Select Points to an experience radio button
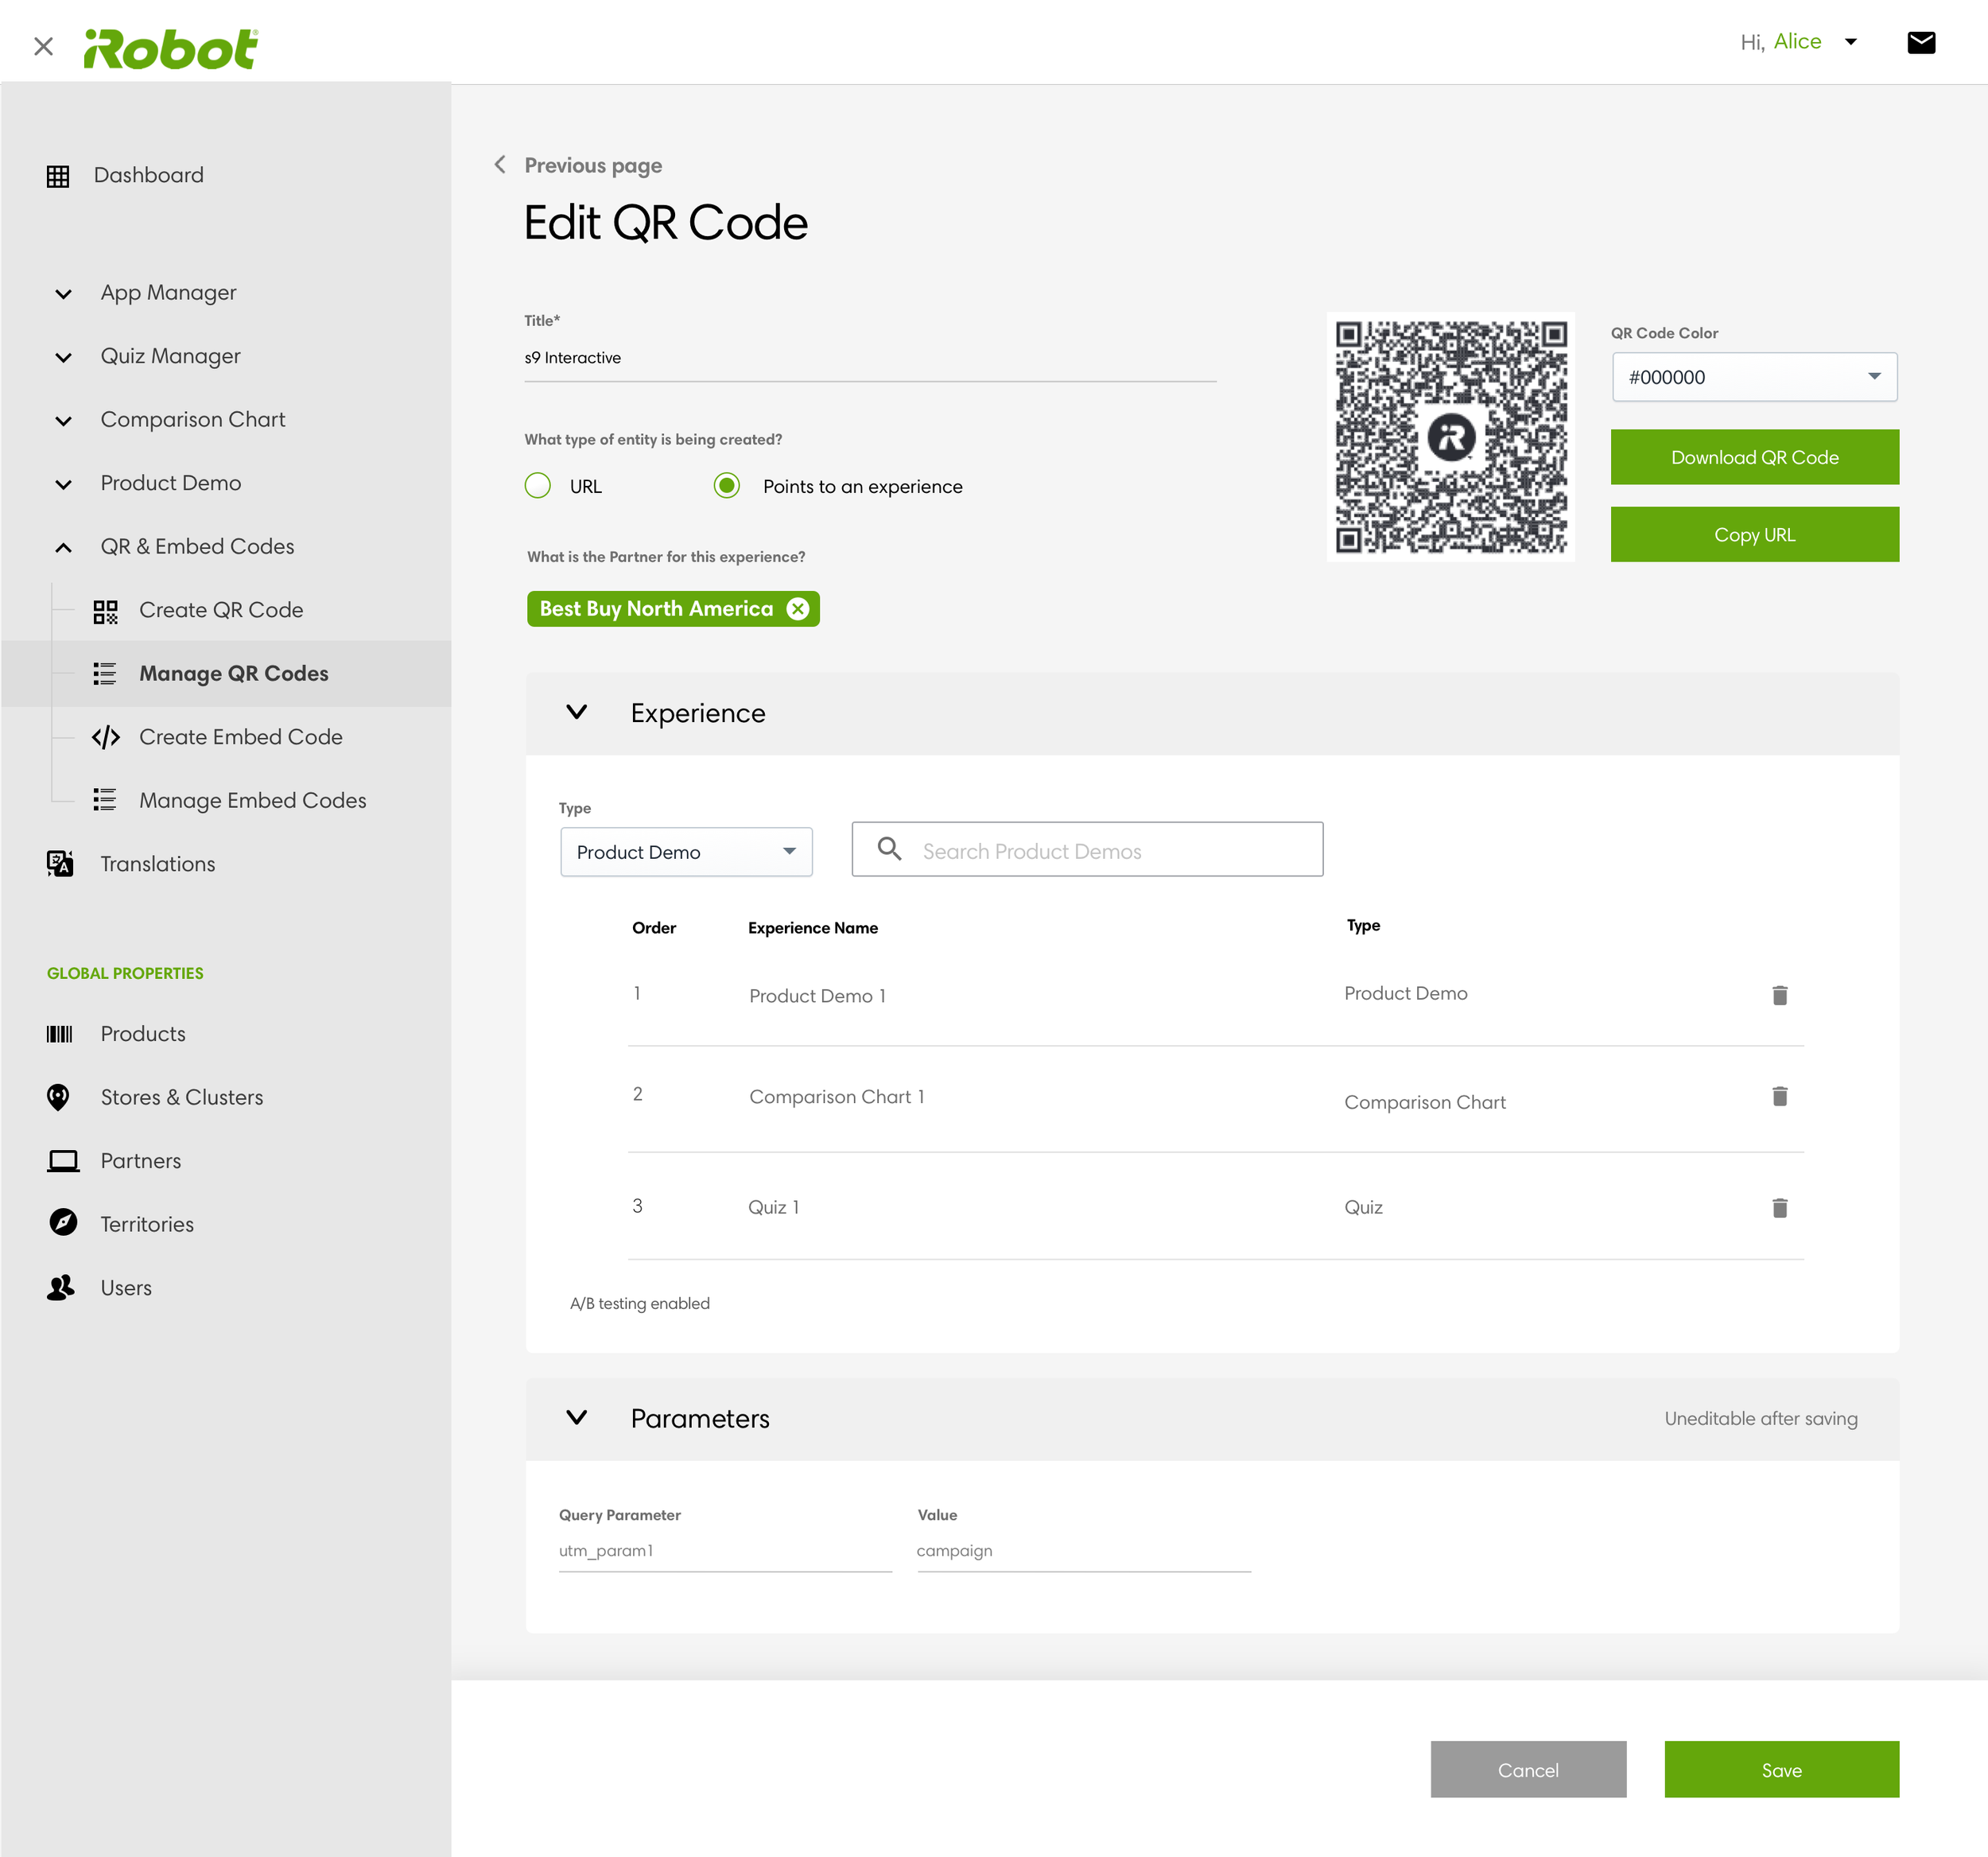The height and width of the screenshot is (1857, 1988). (727, 486)
